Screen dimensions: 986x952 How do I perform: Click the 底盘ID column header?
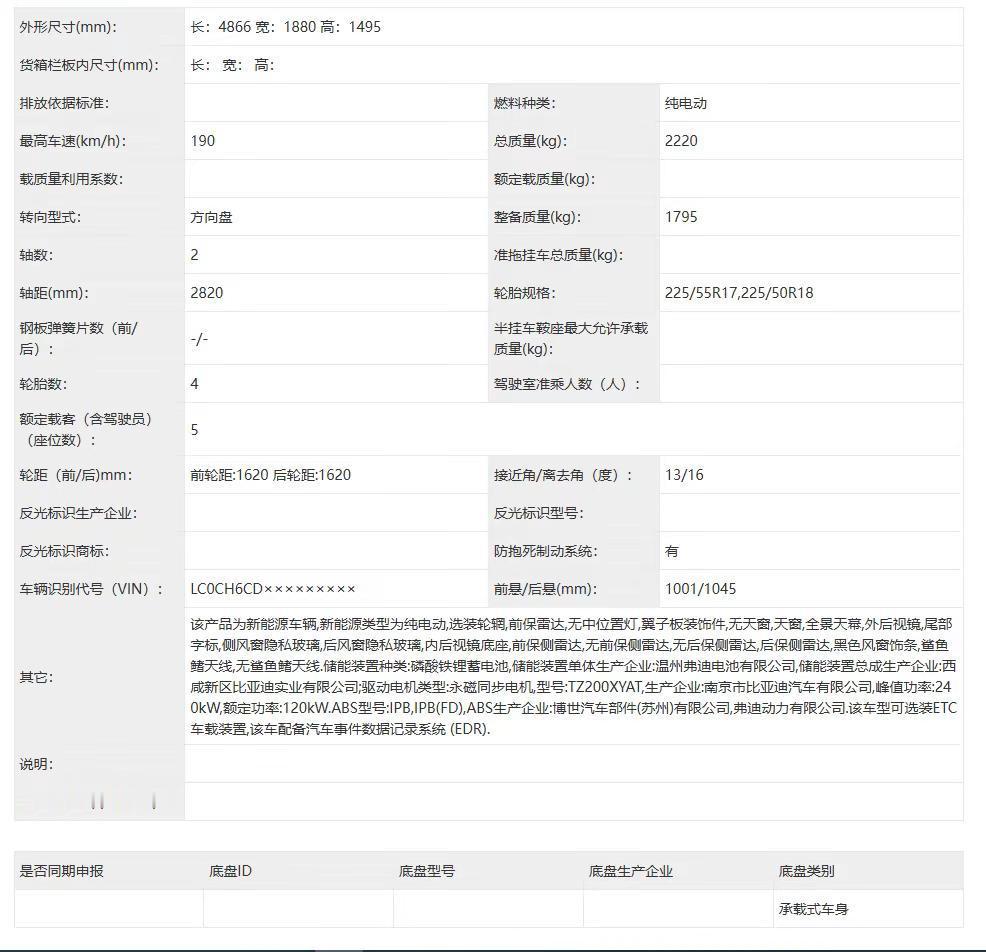230,871
